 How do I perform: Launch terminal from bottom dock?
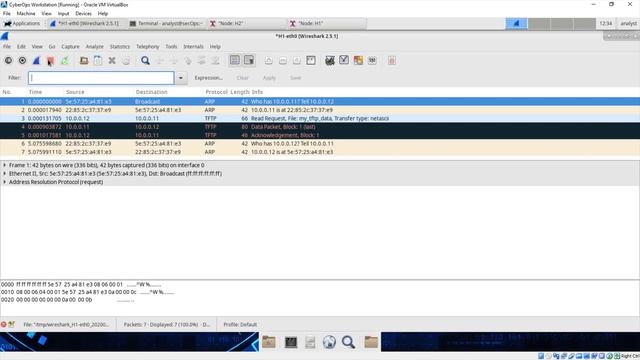click(291, 342)
